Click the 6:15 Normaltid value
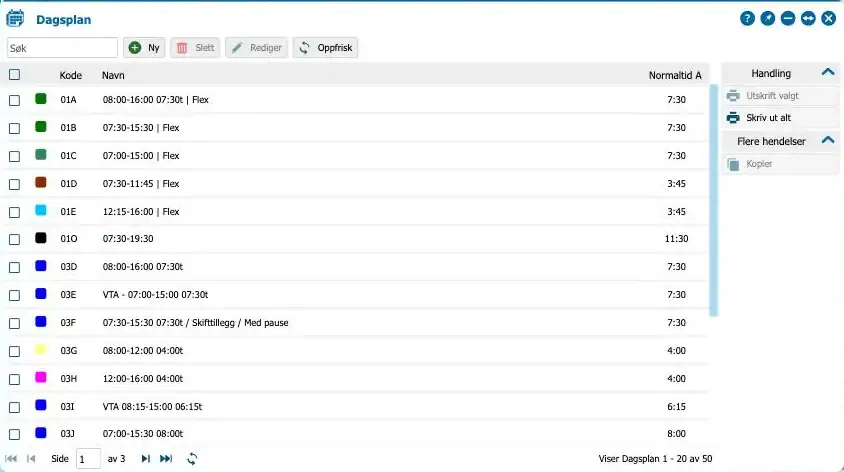Screen dimensions: 844x472 676,407
